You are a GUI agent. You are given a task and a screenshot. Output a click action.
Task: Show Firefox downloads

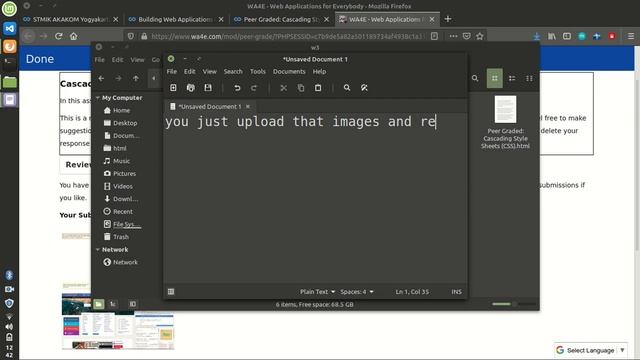[x=537, y=36]
